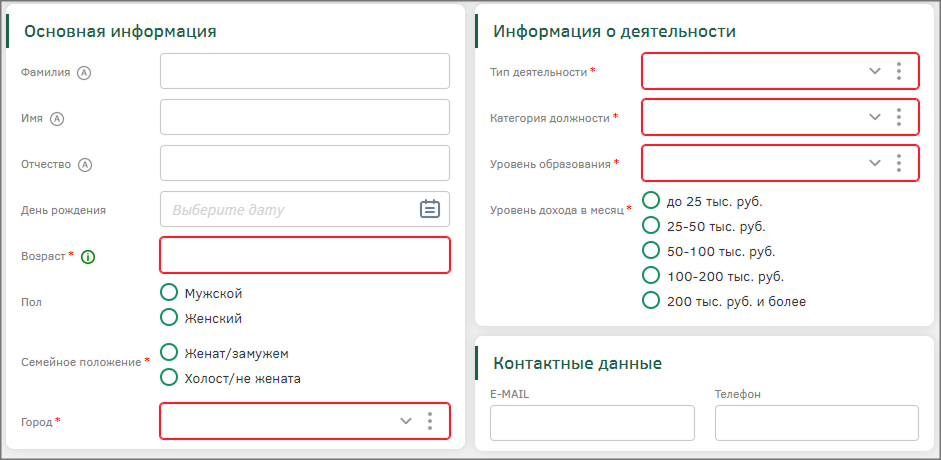
Task: Choose Женат/замужем marital status
Action: click(169, 353)
